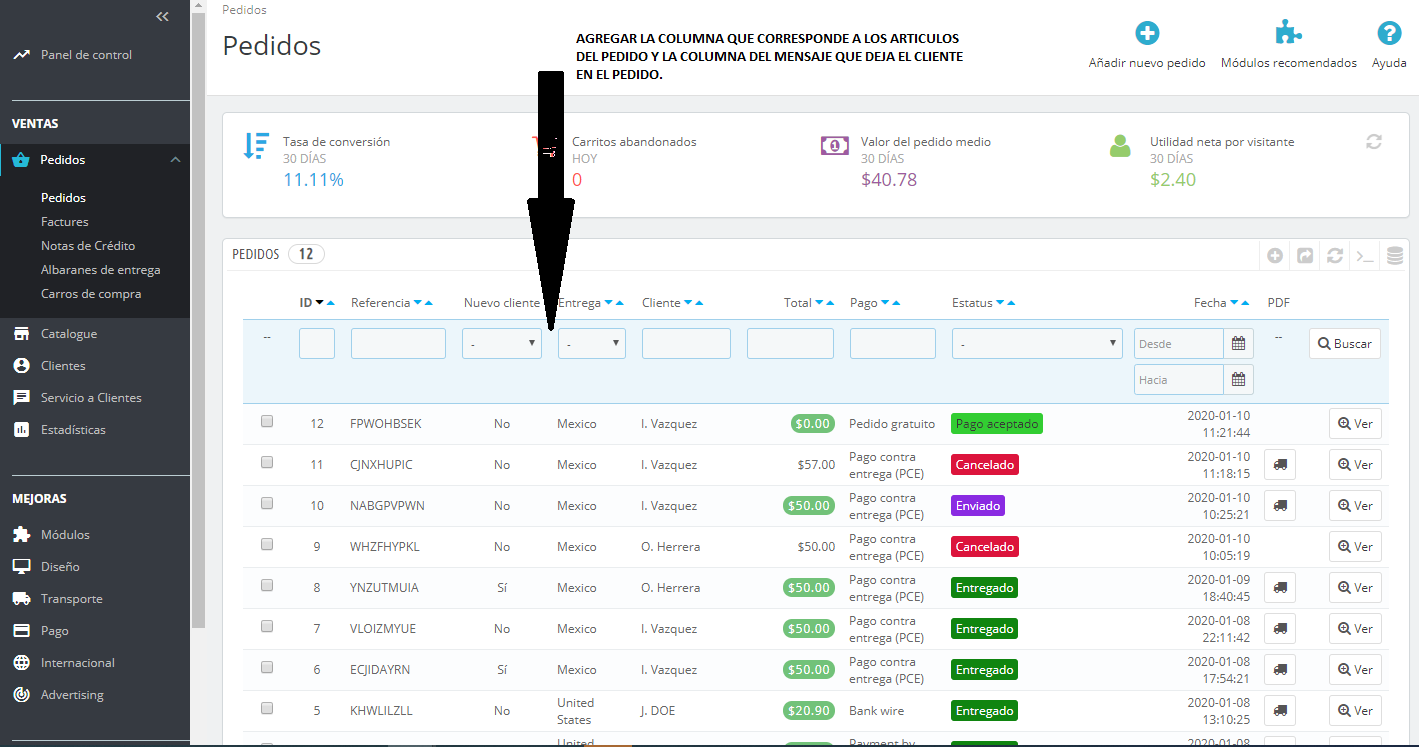The image size is (1419, 747).
Task: Open the Nuevo cliente filter dropdown
Action: tap(502, 344)
